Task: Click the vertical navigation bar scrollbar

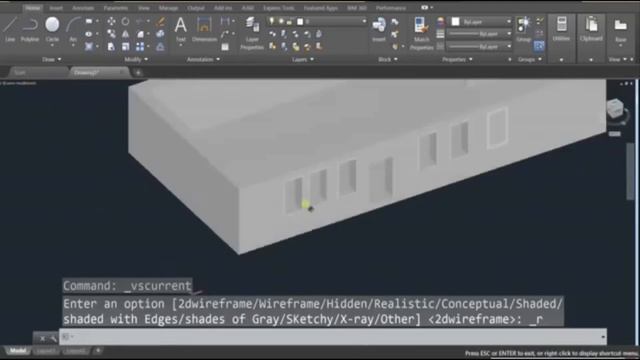Action: coord(630,171)
